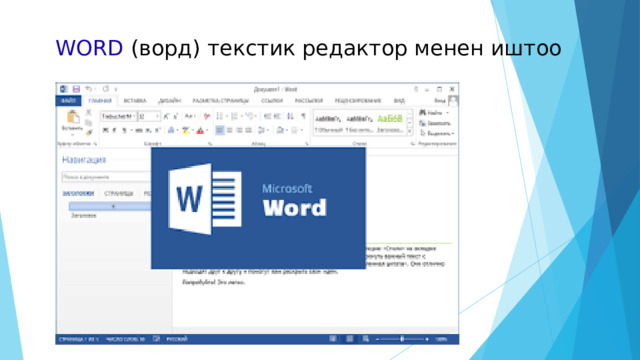Click the Subscript icon
Screen dimensions: 640x360
coord(149,130)
